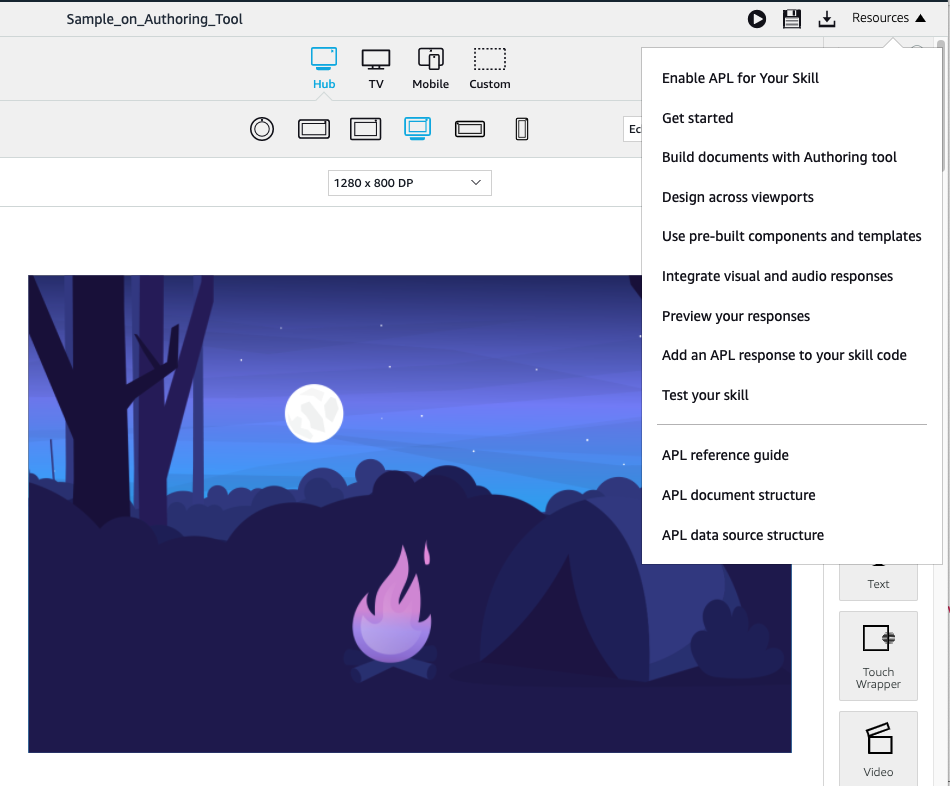
Task: Collapse the Resources dropdown menu
Action: tap(888, 18)
